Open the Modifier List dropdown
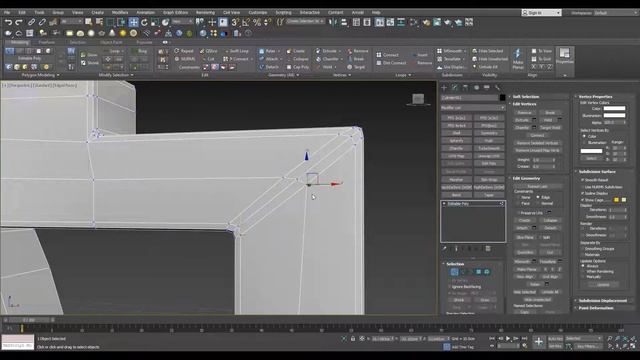The height and width of the screenshot is (360, 640). point(473,108)
